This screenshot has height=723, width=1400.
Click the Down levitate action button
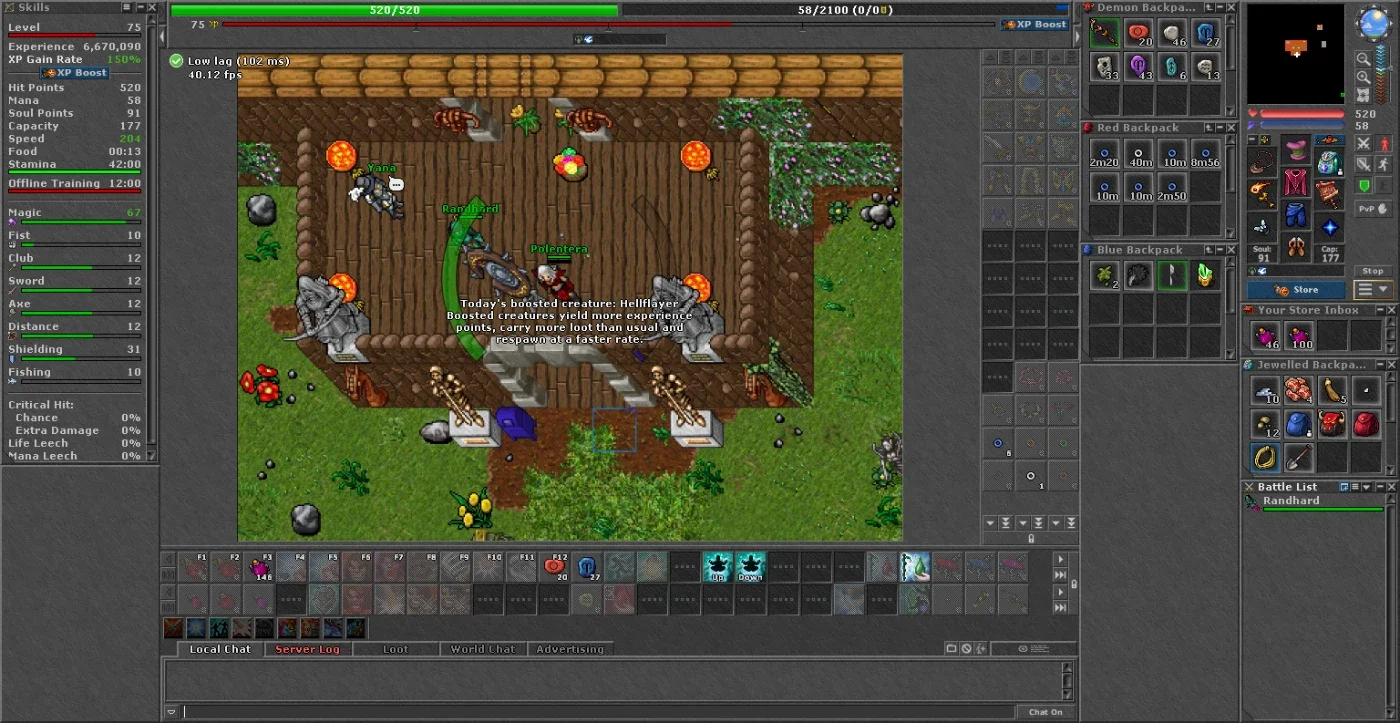coord(750,567)
